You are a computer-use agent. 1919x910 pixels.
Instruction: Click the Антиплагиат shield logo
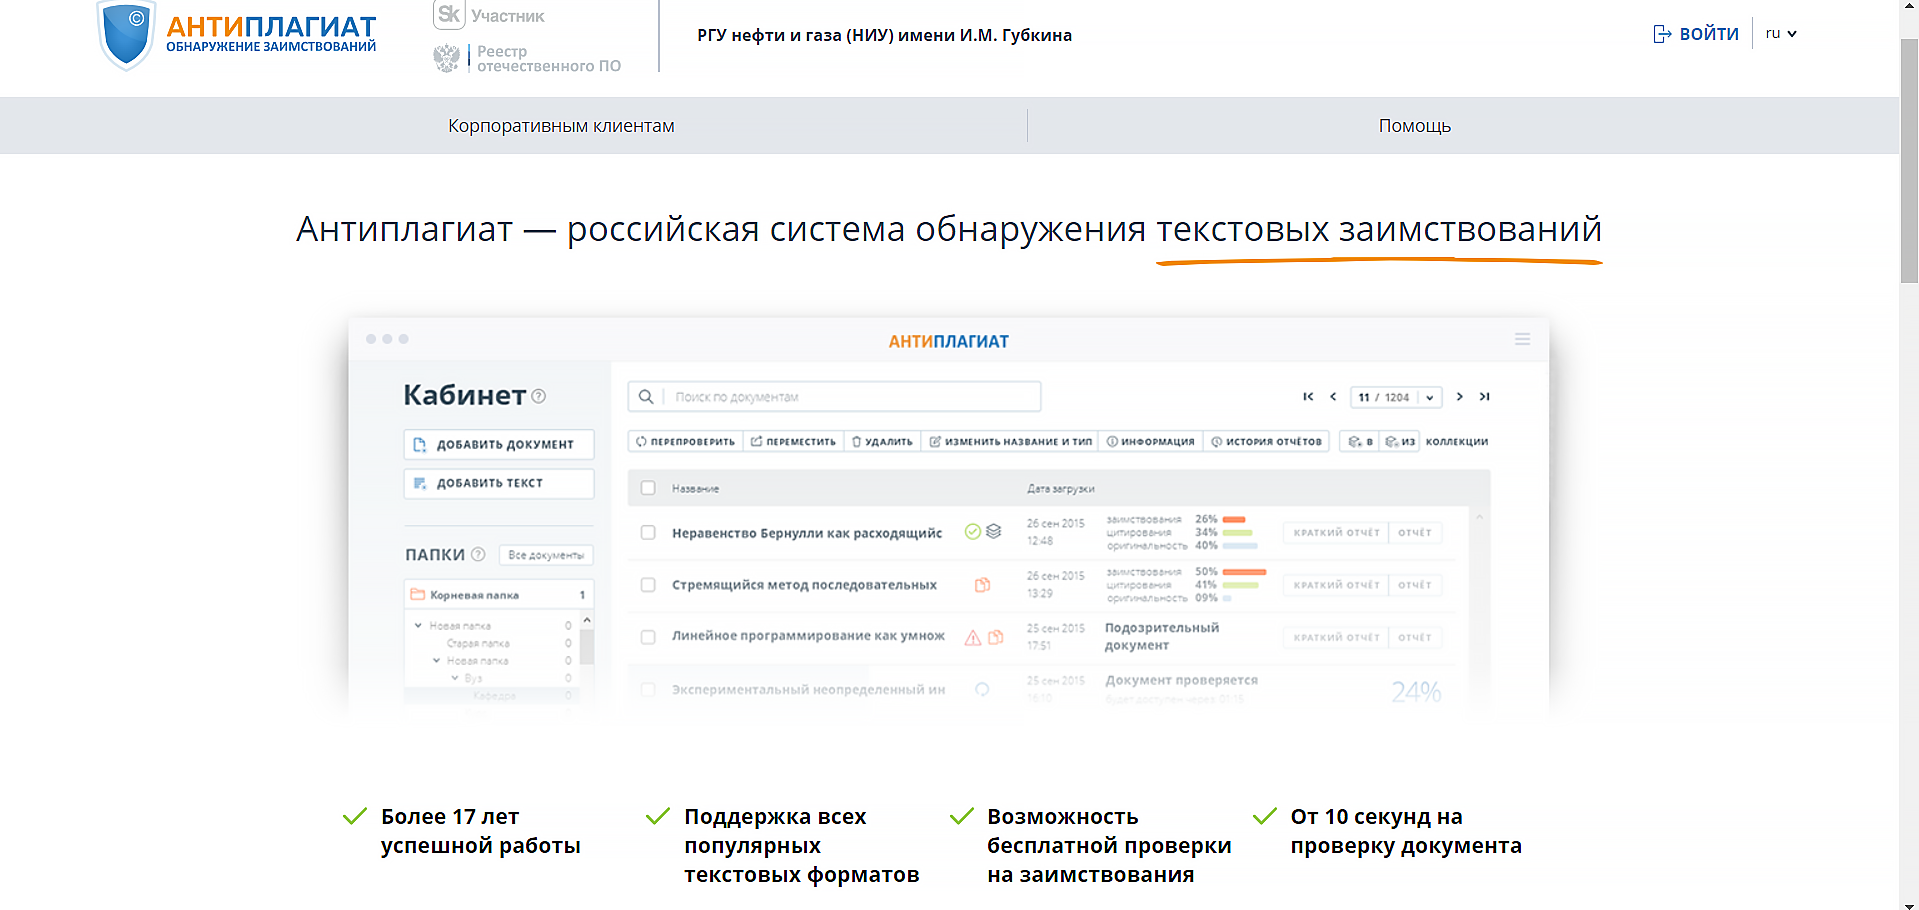pyautogui.click(x=126, y=35)
